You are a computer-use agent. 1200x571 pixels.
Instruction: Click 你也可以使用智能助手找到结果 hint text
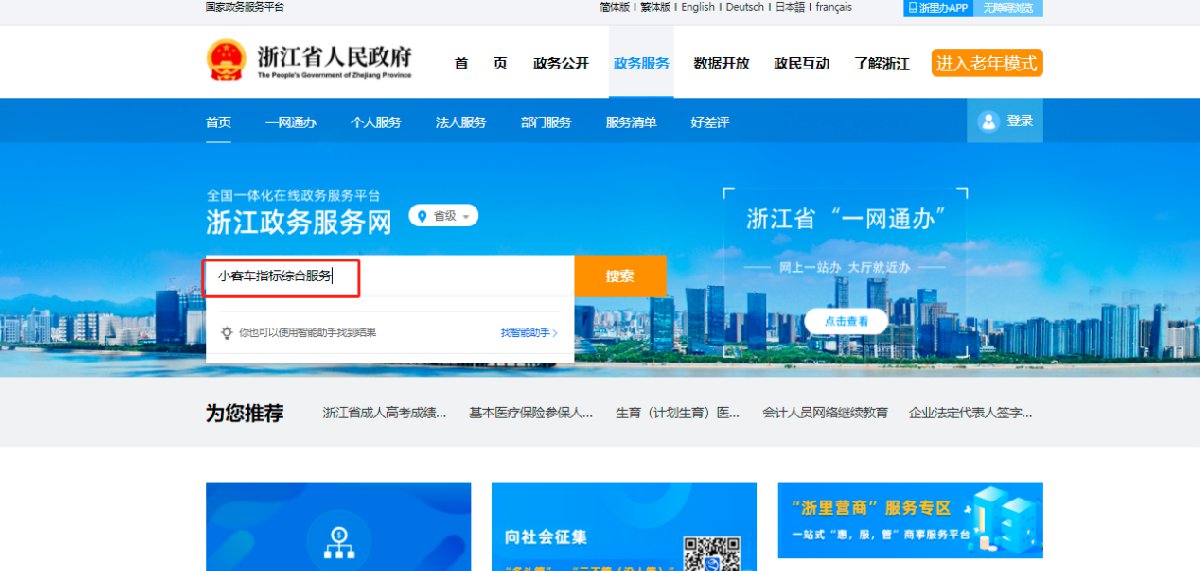[x=308, y=332]
